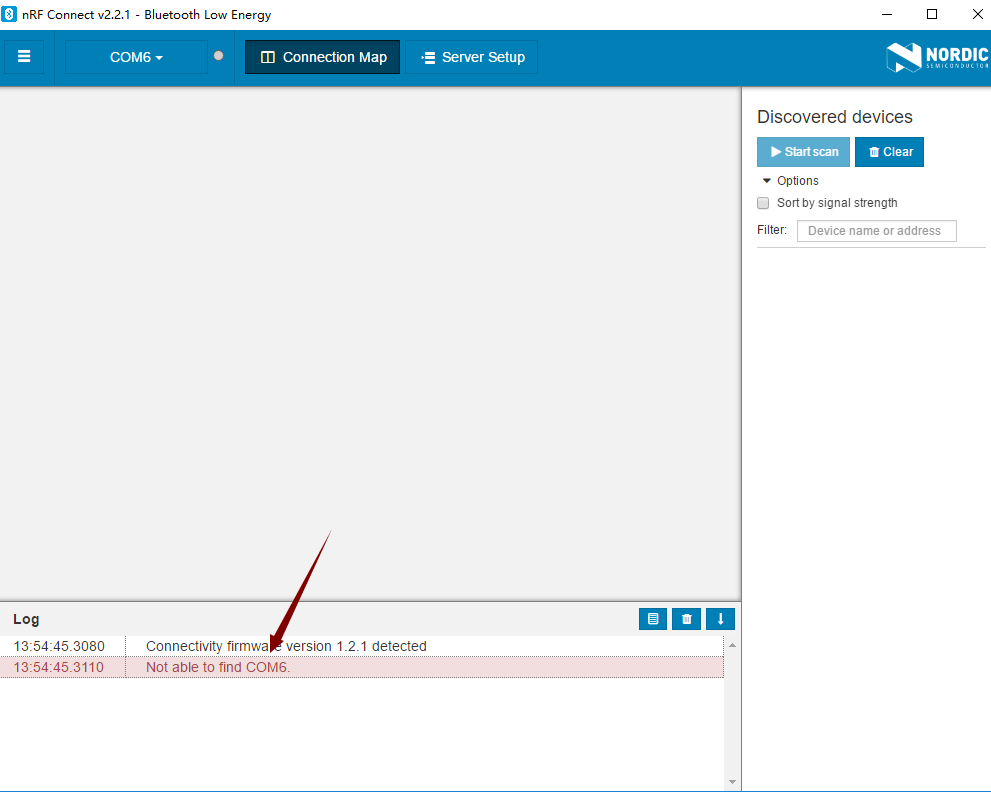The width and height of the screenshot is (991, 792).
Task: Enable Sort by signal strength
Action: click(x=763, y=203)
